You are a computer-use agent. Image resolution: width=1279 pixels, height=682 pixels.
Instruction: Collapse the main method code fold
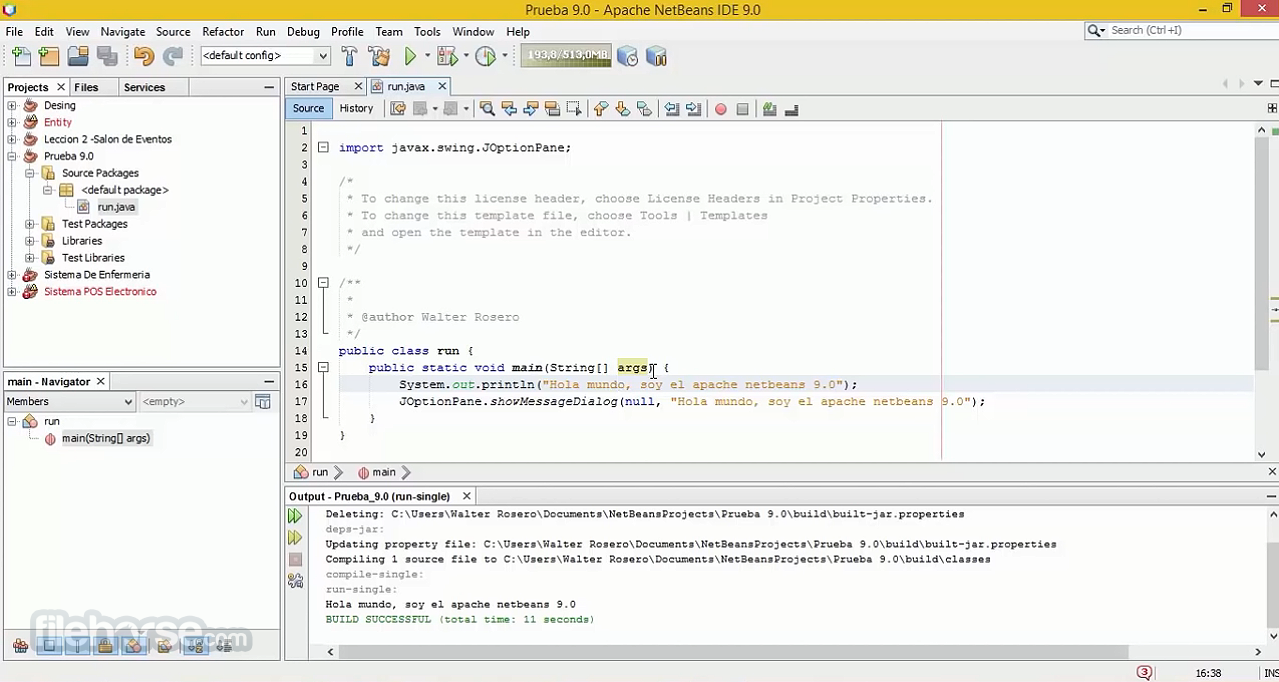[323, 368]
